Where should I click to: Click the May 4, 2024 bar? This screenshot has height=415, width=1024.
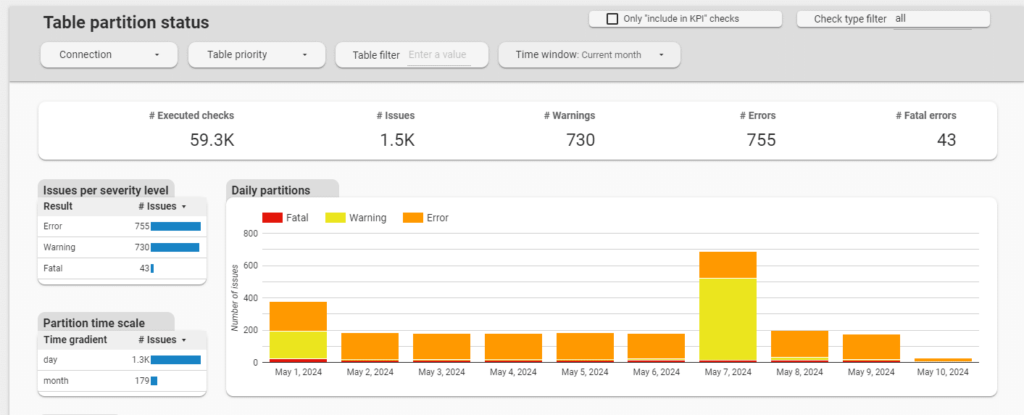tap(513, 348)
